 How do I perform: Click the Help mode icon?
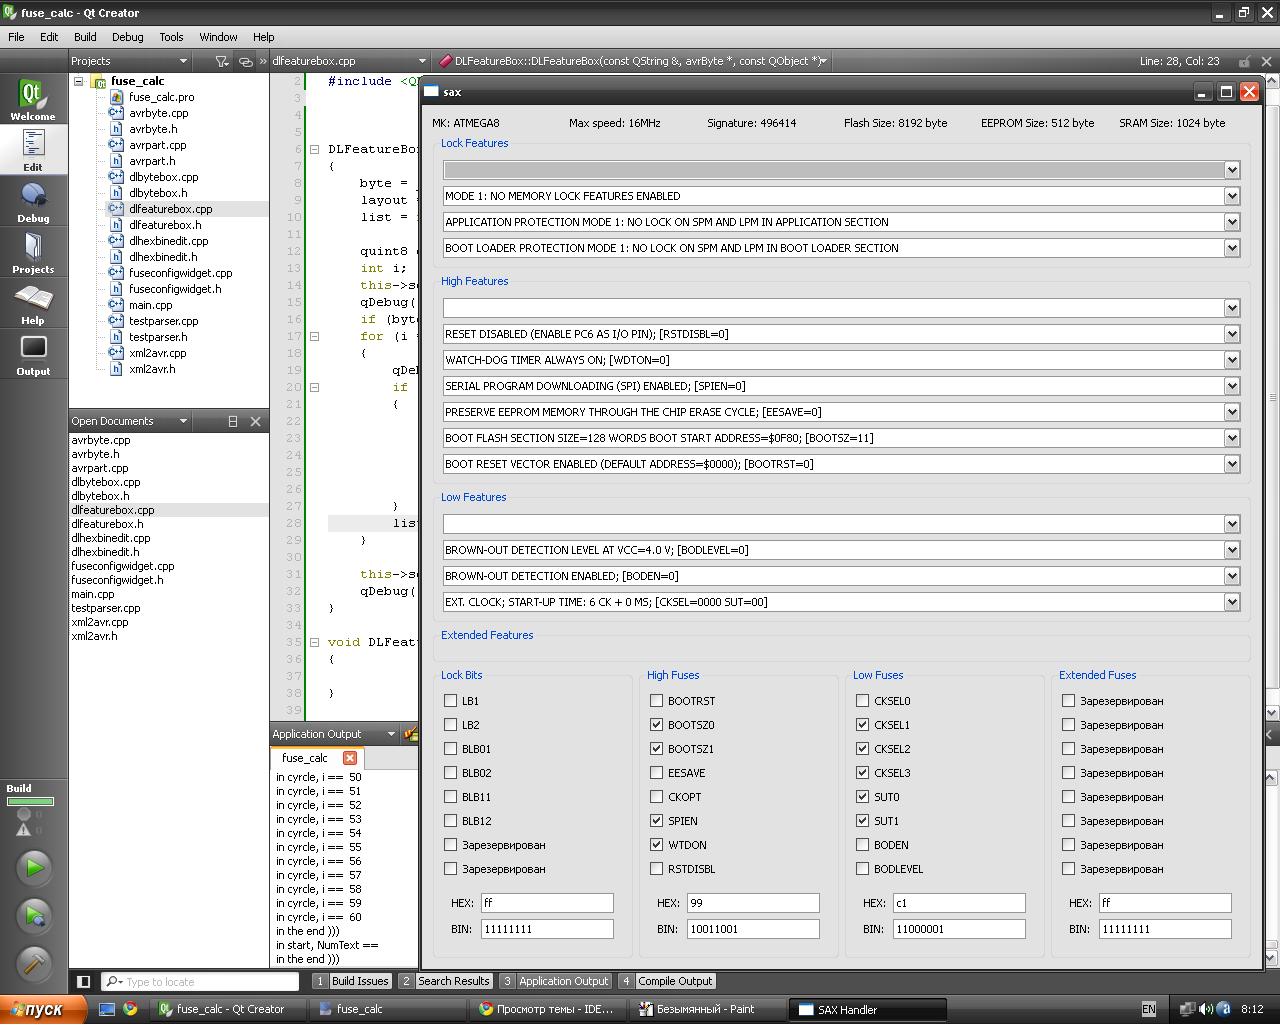click(x=33, y=303)
